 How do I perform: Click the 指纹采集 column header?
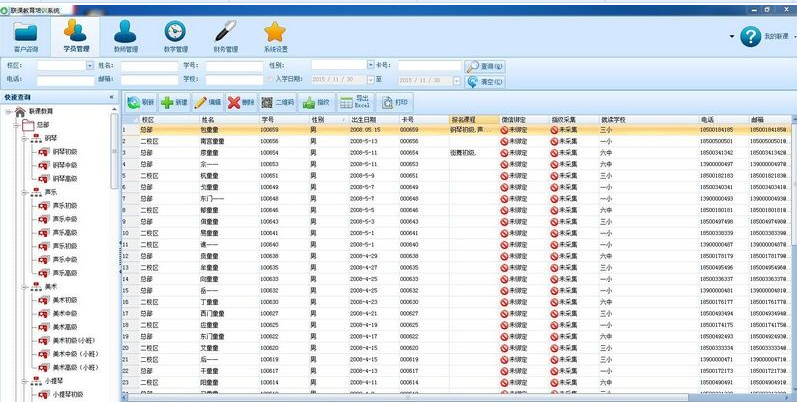574,120
